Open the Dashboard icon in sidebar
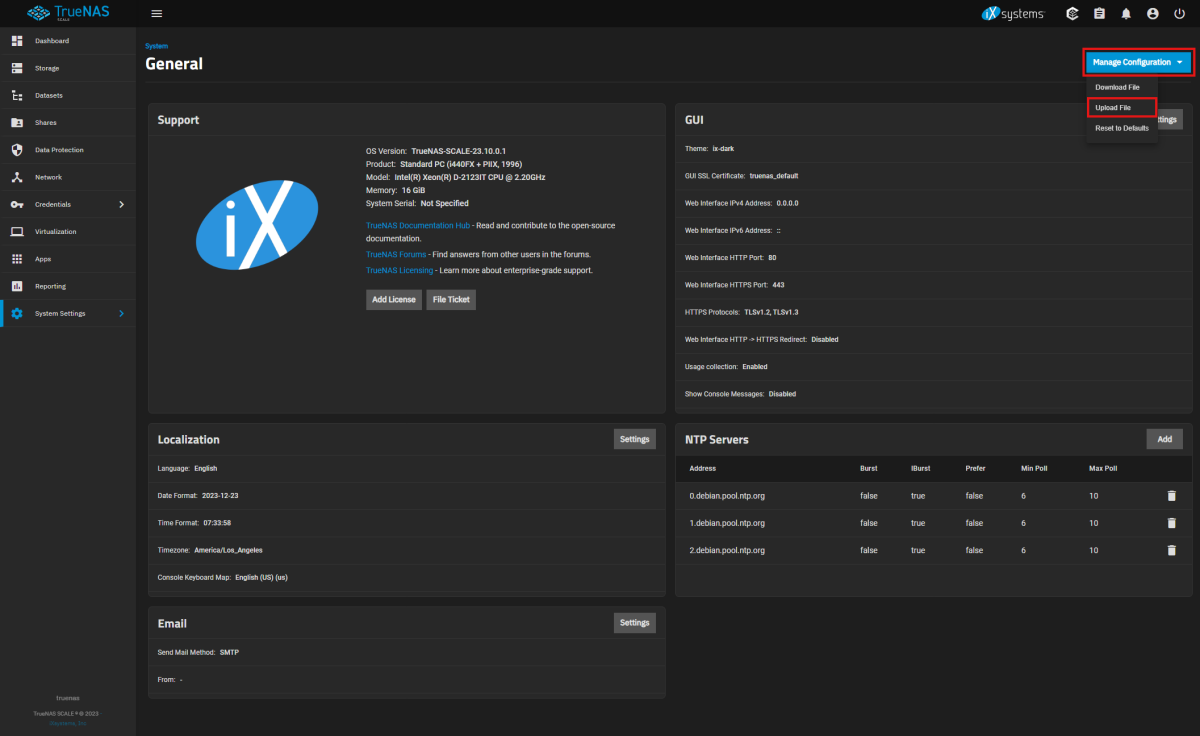 pyautogui.click(x=16, y=41)
